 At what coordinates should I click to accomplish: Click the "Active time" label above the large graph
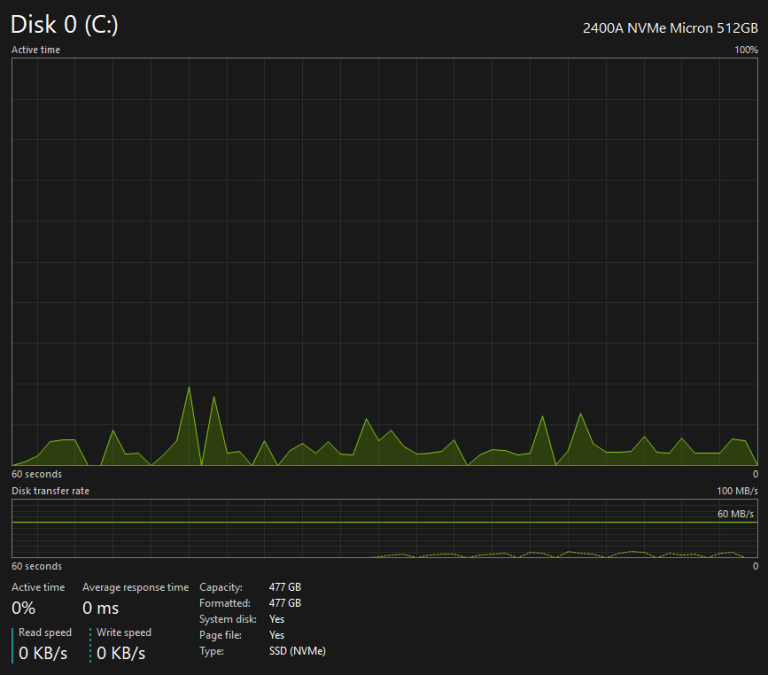click(35, 49)
